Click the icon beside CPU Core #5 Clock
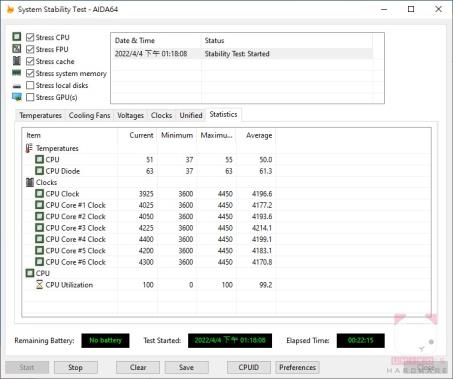453x379 pixels. click(x=40, y=250)
